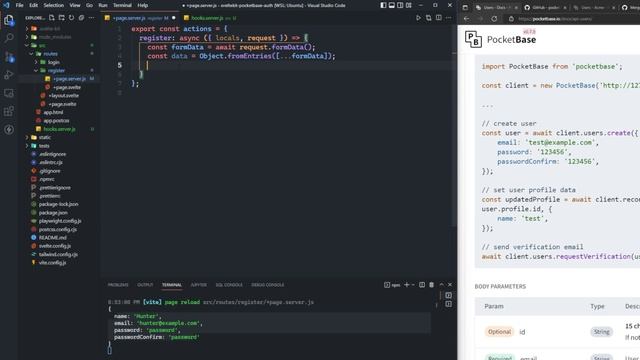
Task: Create a new terminal with the plus icon
Action: pos(407,285)
